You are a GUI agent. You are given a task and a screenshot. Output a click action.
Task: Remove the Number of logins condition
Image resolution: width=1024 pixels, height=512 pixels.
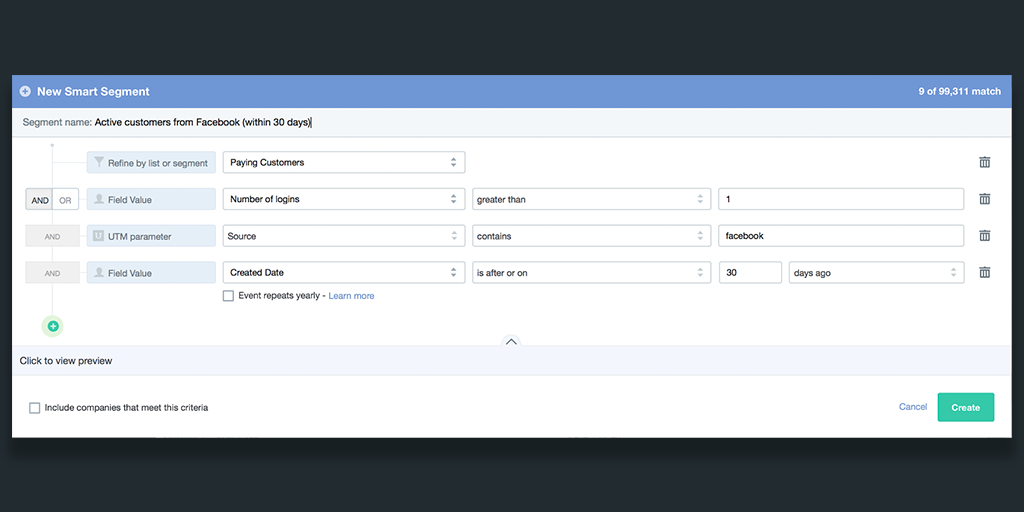click(x=985, y=199)
